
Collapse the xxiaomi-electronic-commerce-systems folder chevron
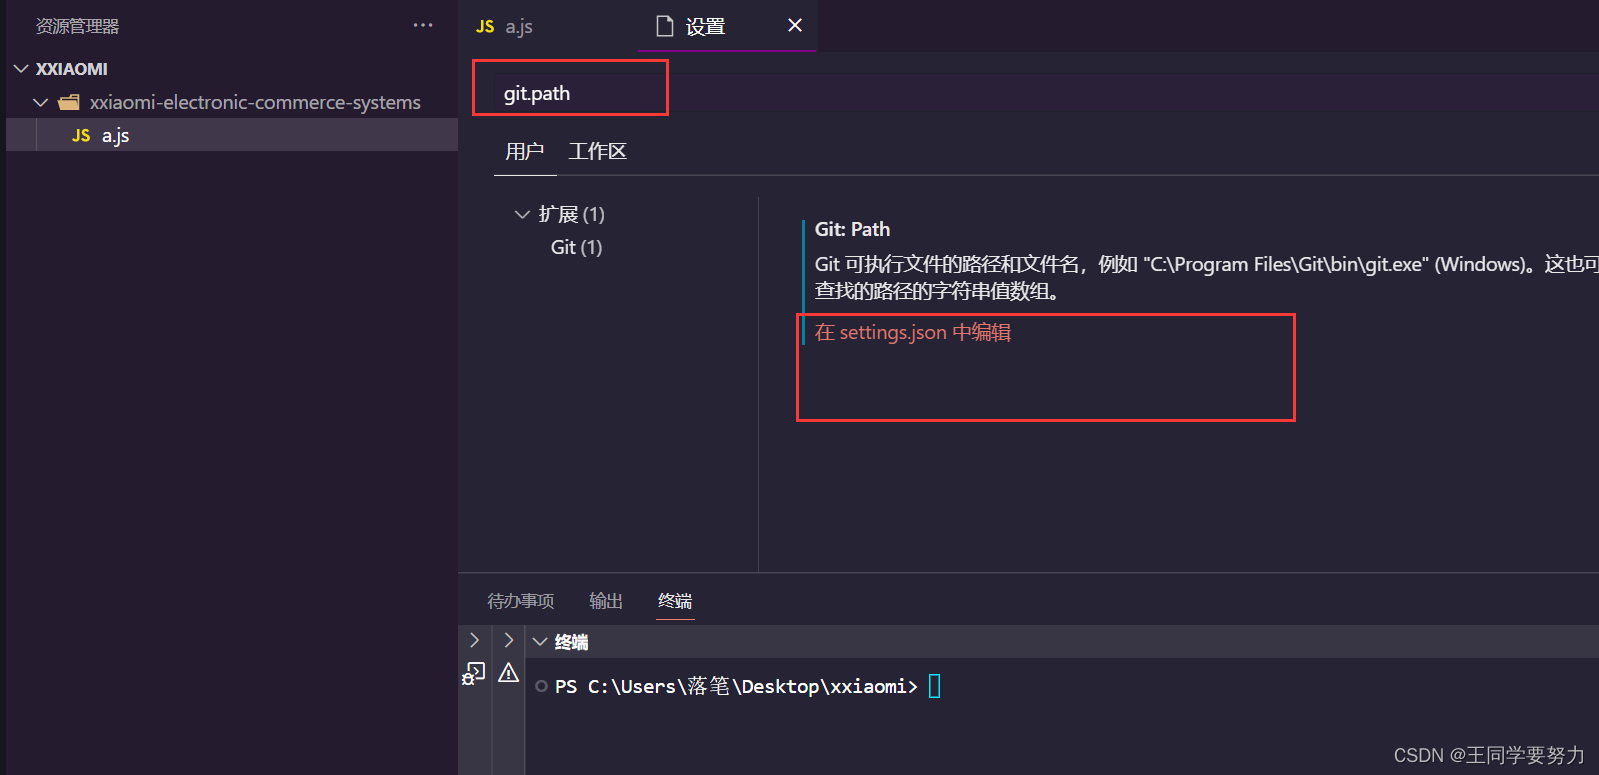tap(41, 102)
